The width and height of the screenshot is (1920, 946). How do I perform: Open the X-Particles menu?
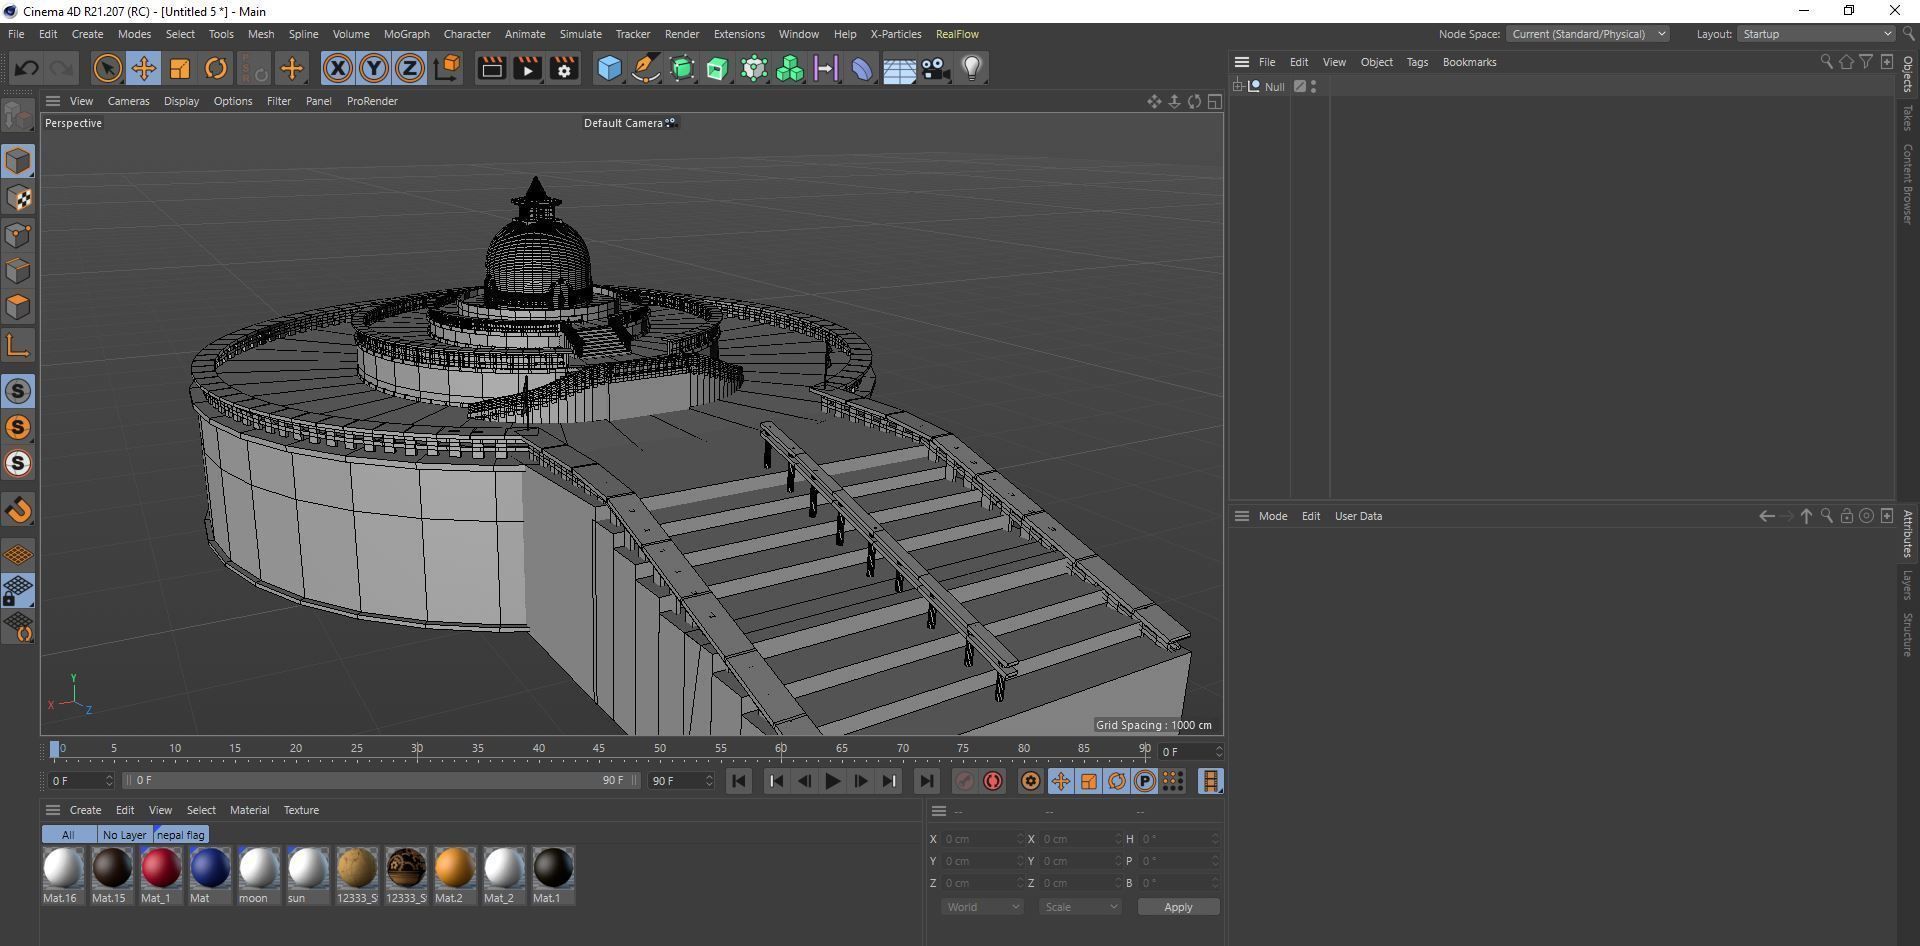coord(896,34)
